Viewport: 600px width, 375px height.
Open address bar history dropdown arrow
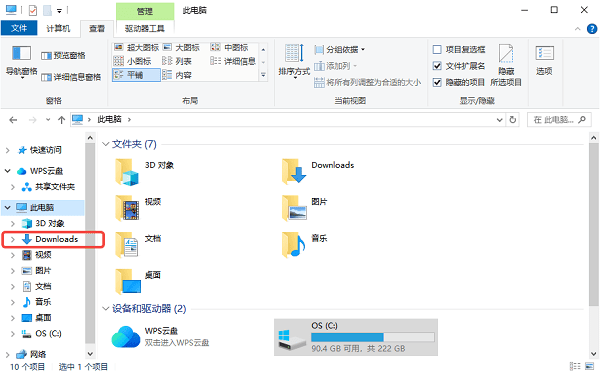(499, 120)
